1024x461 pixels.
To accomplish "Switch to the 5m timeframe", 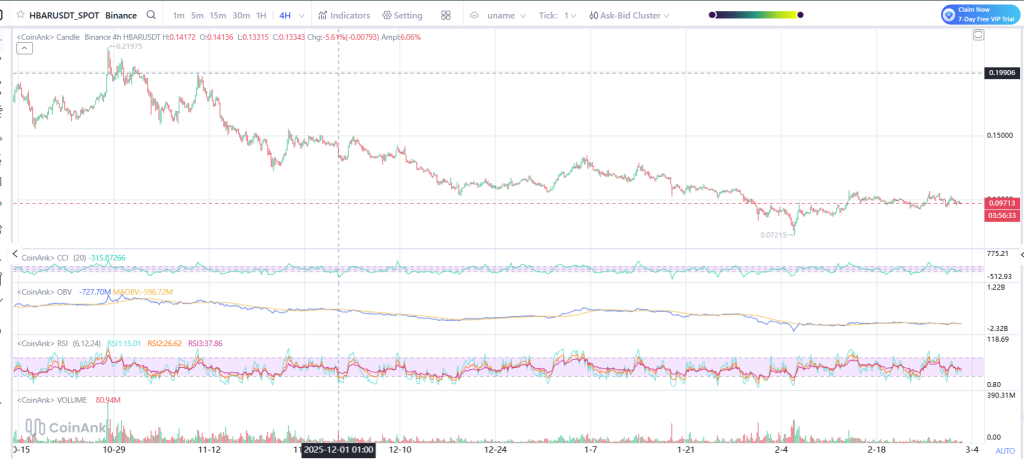I will 197,15.
